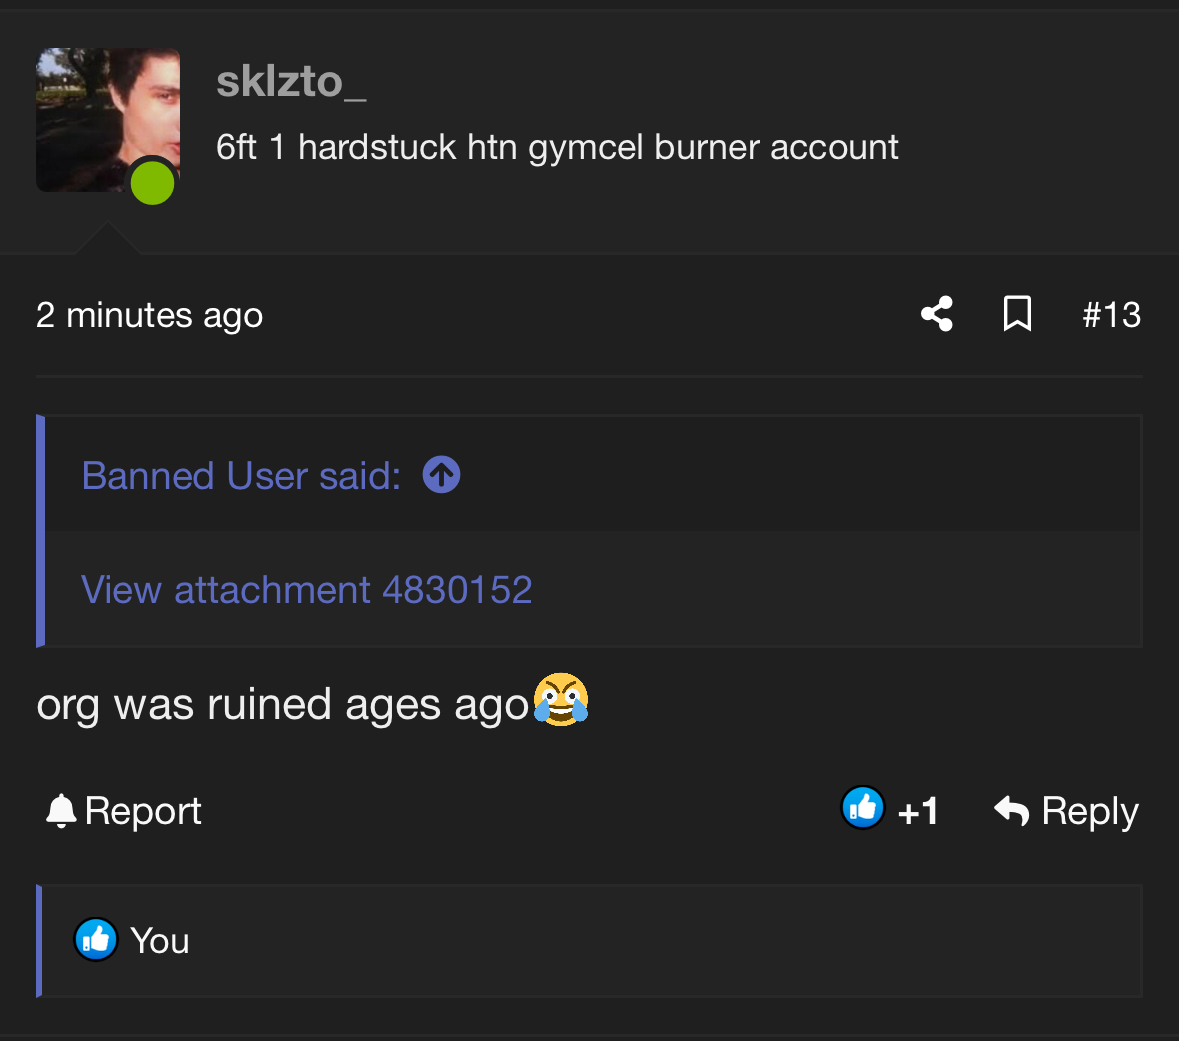This screenshot has width=1179, height=1041.
Task: Click the crying-laughing emoji in the post
Action: pyautogui.click(x=561, y=700)
